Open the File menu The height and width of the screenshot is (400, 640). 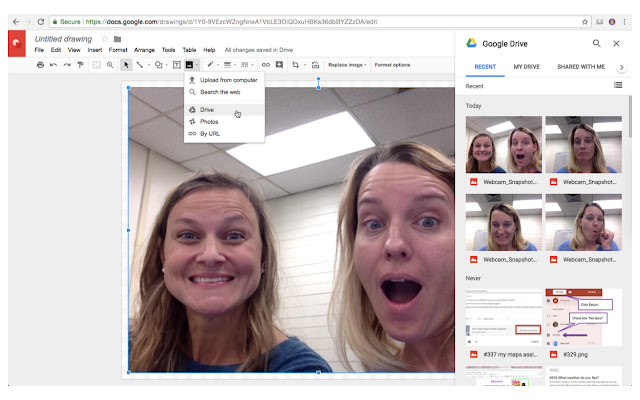(39, 50)
